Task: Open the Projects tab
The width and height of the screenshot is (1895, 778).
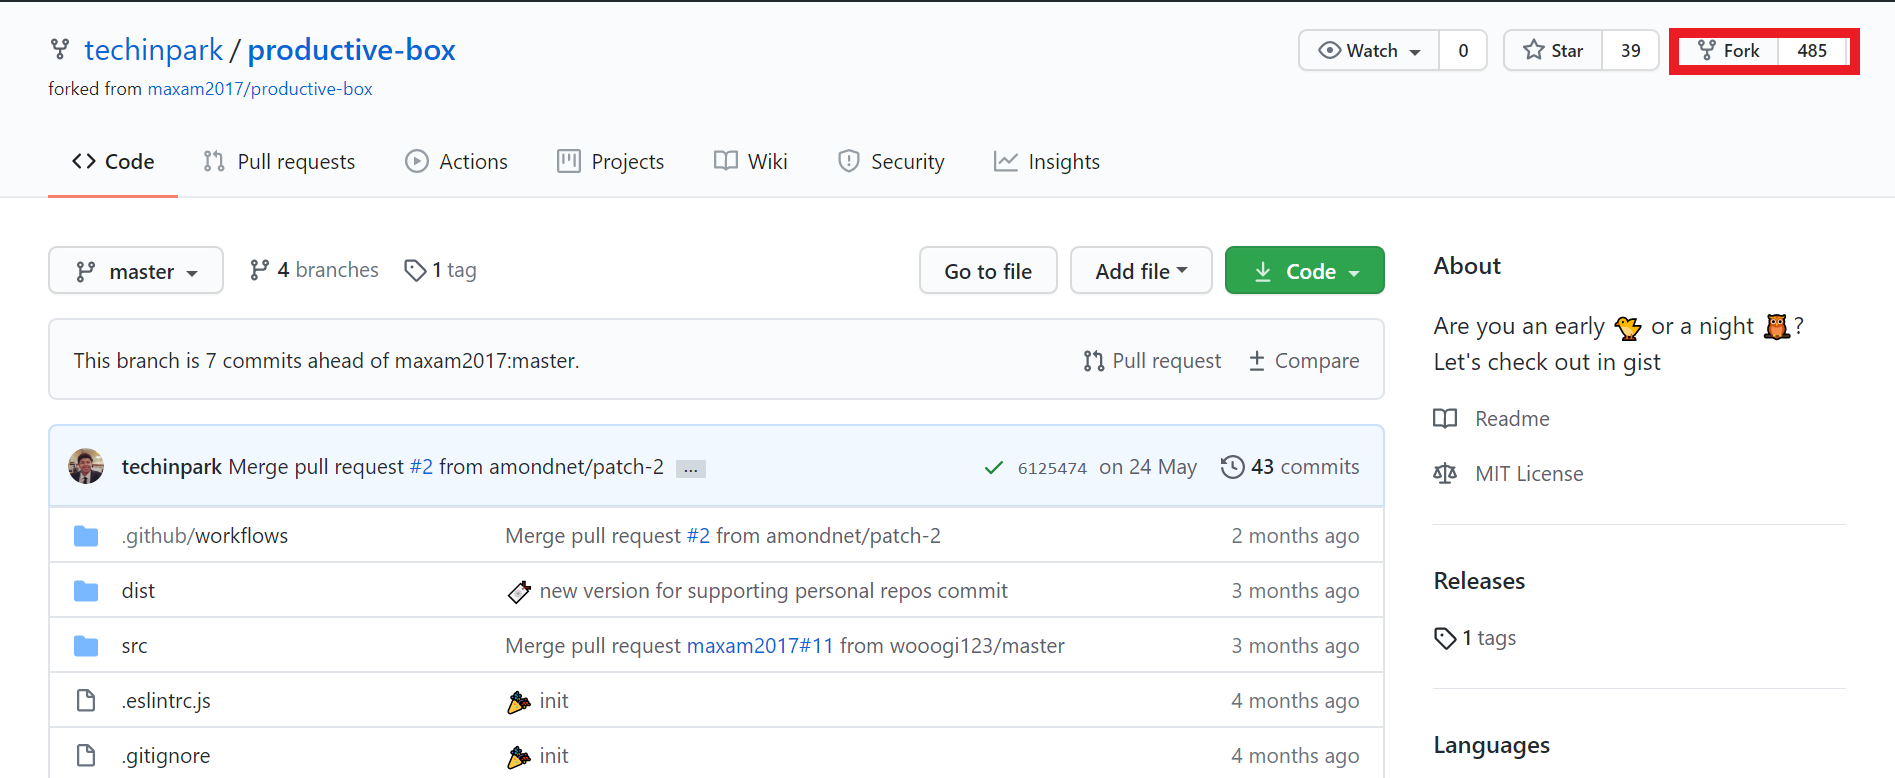Action: (x=610, y=162)
